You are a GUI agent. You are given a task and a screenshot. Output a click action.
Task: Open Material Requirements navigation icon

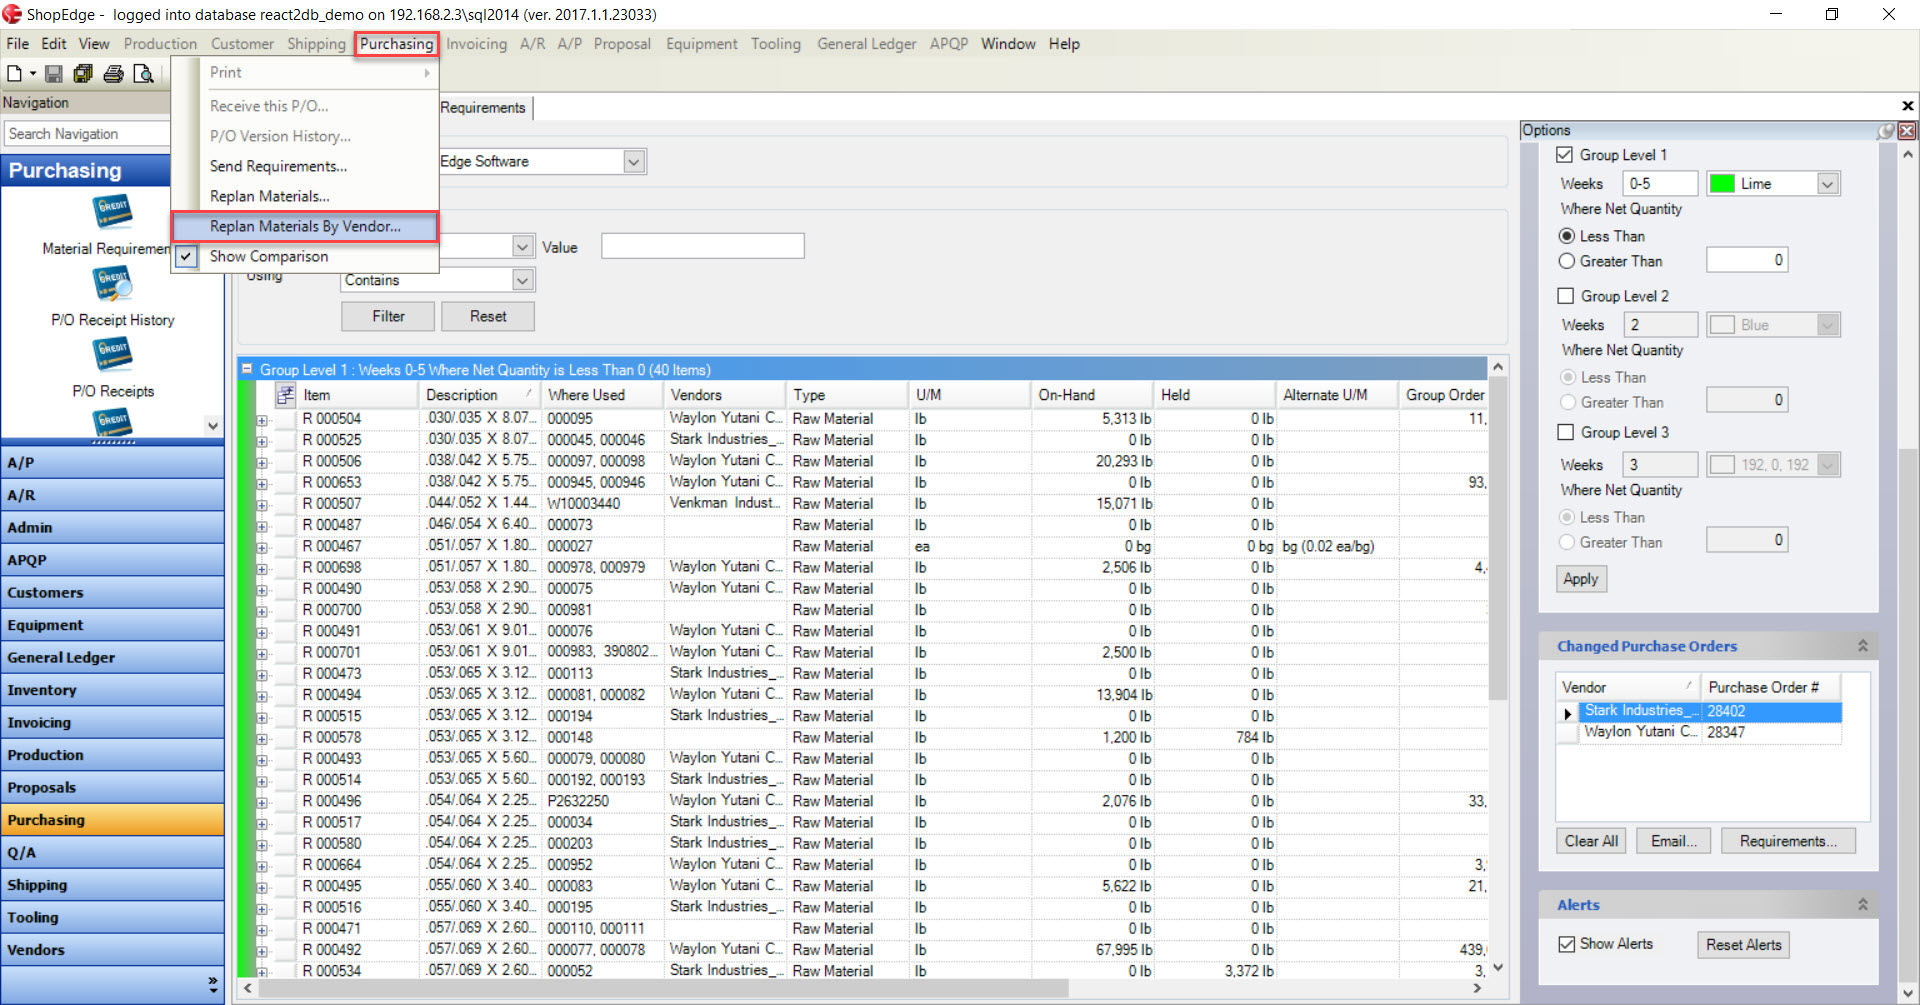click(x=113, y=213)
